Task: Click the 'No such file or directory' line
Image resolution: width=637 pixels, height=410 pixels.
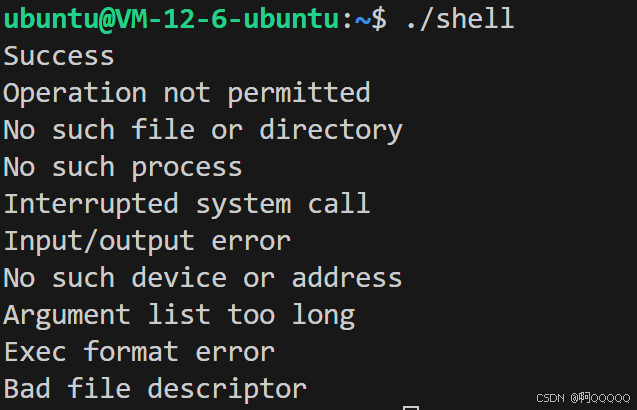Action: point(203,130)
